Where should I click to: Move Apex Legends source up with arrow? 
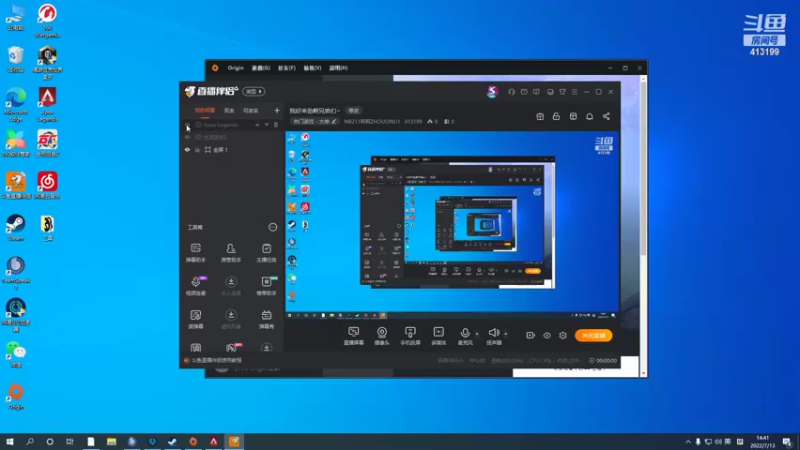point(257,124)
